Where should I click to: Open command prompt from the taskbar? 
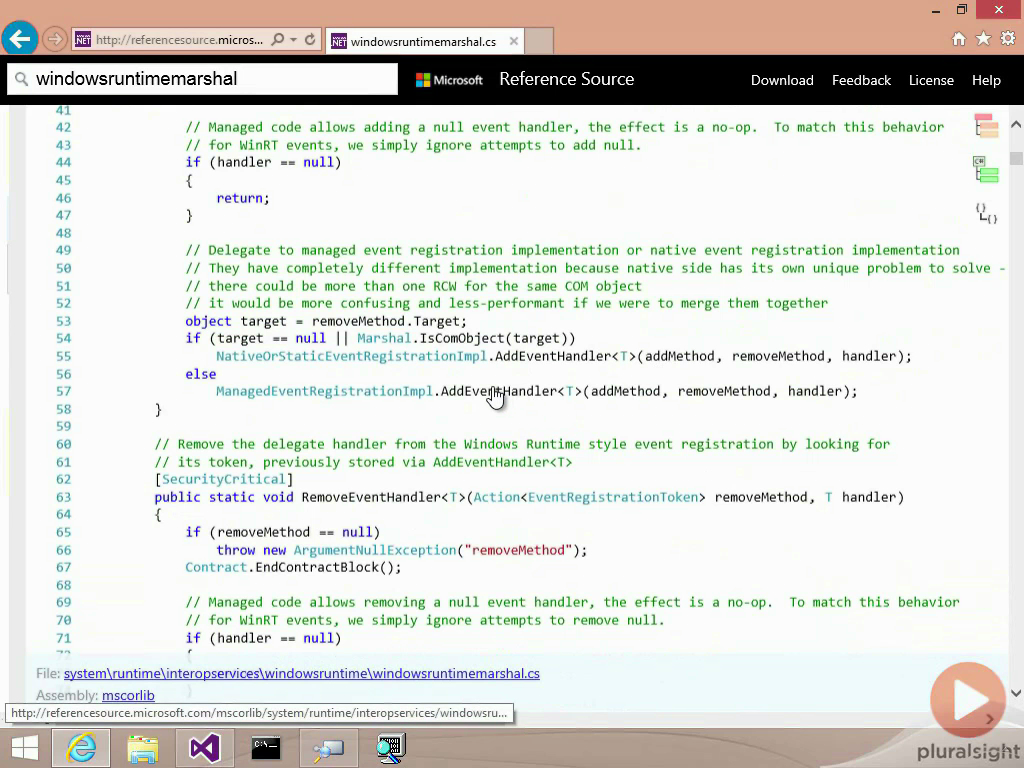(265, 747)
